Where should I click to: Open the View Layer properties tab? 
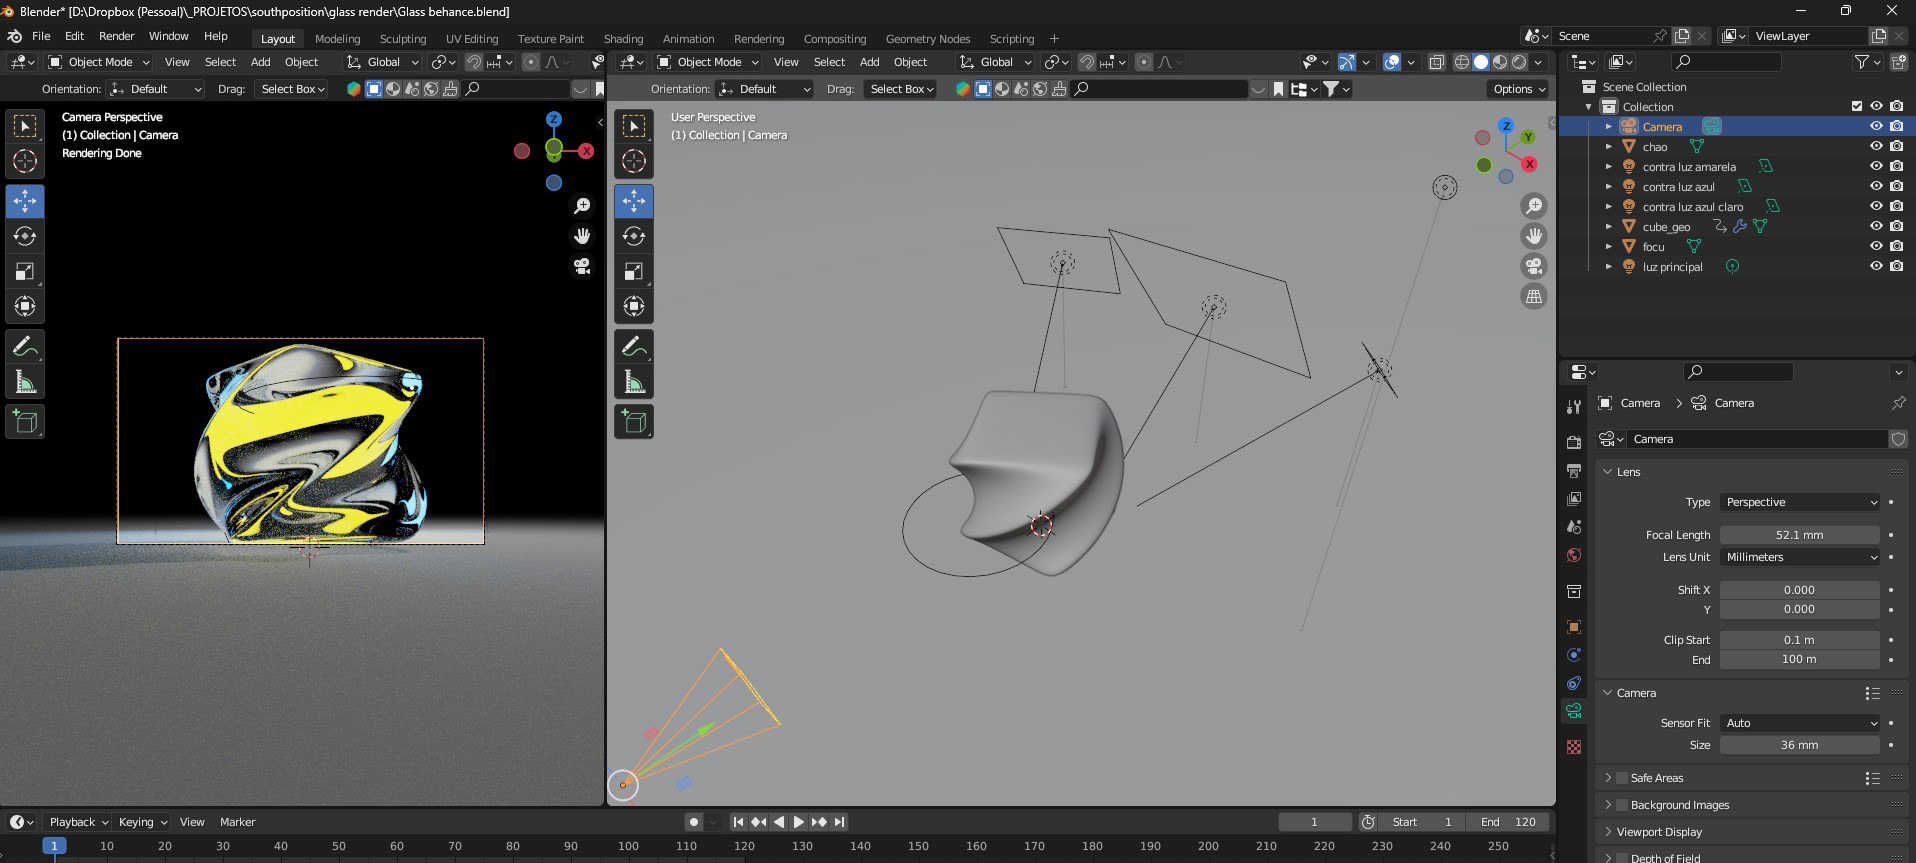[1574, 498]
